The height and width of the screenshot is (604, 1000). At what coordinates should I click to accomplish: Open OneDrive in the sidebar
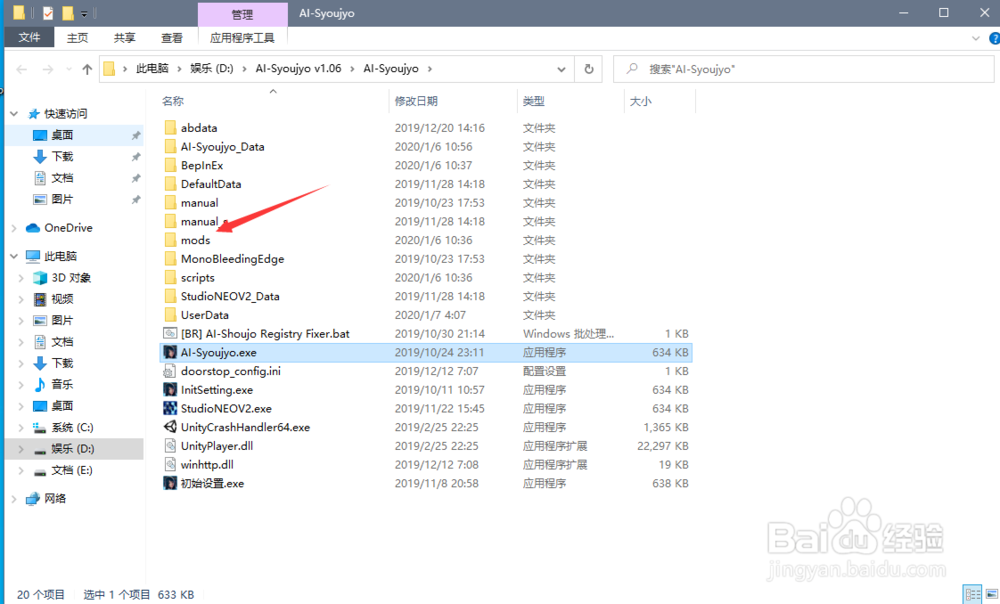pos(68,228)
